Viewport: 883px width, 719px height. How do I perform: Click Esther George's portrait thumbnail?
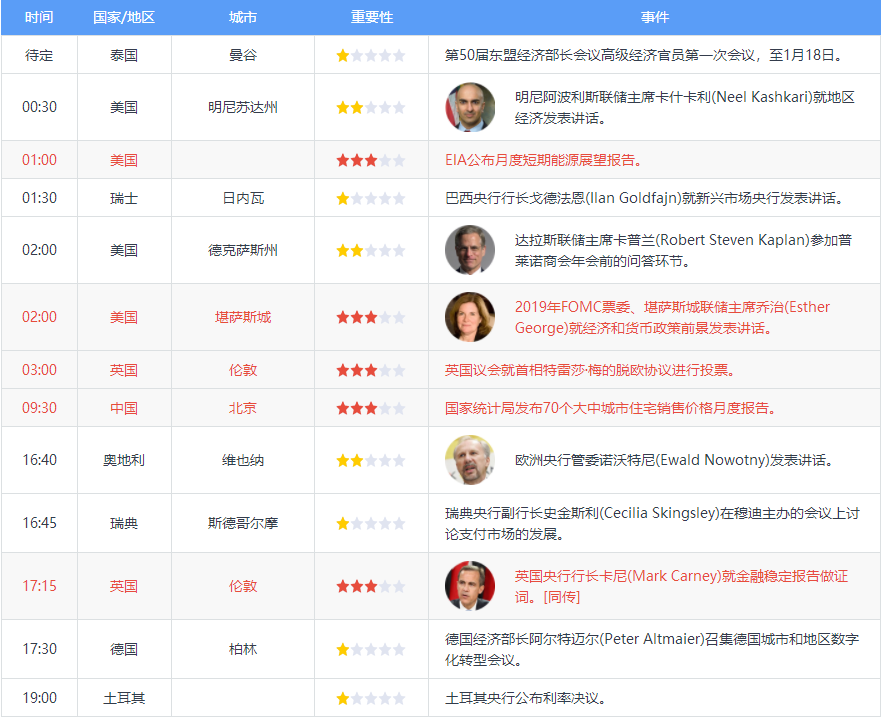[470, 317]
